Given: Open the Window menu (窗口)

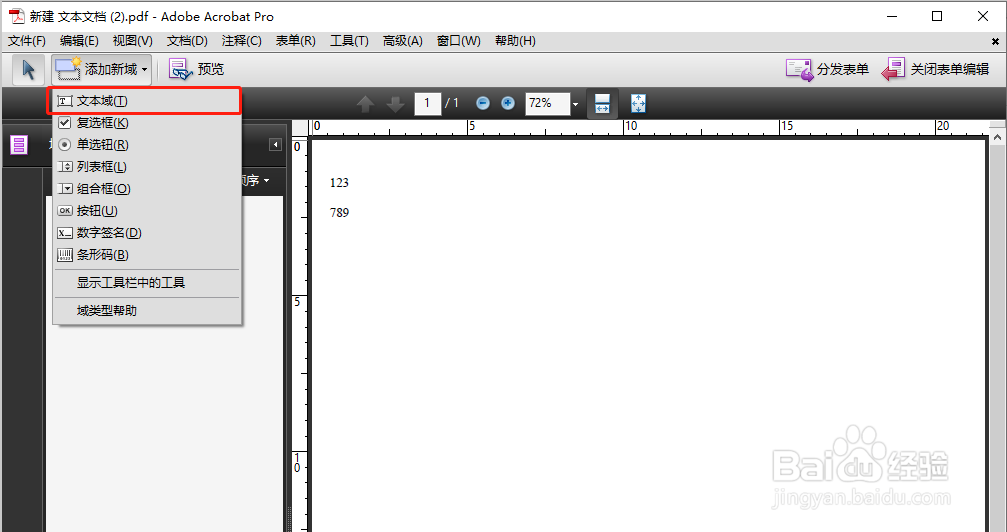Looking at the screenshot, I should (x=459, y=41).
